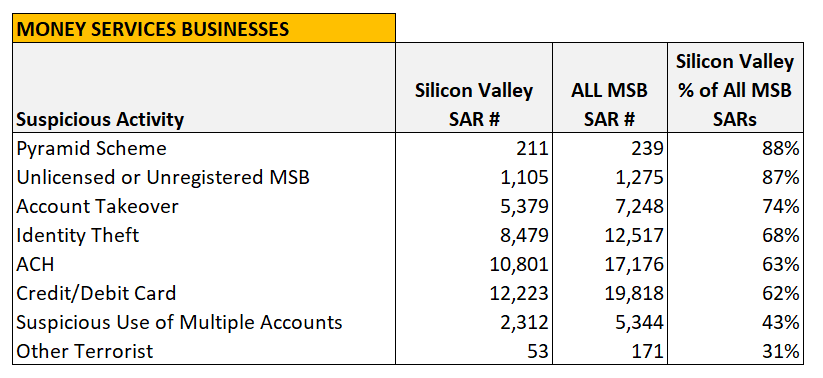Select the cell with value 10,801
823x378 pixels.
474,264
